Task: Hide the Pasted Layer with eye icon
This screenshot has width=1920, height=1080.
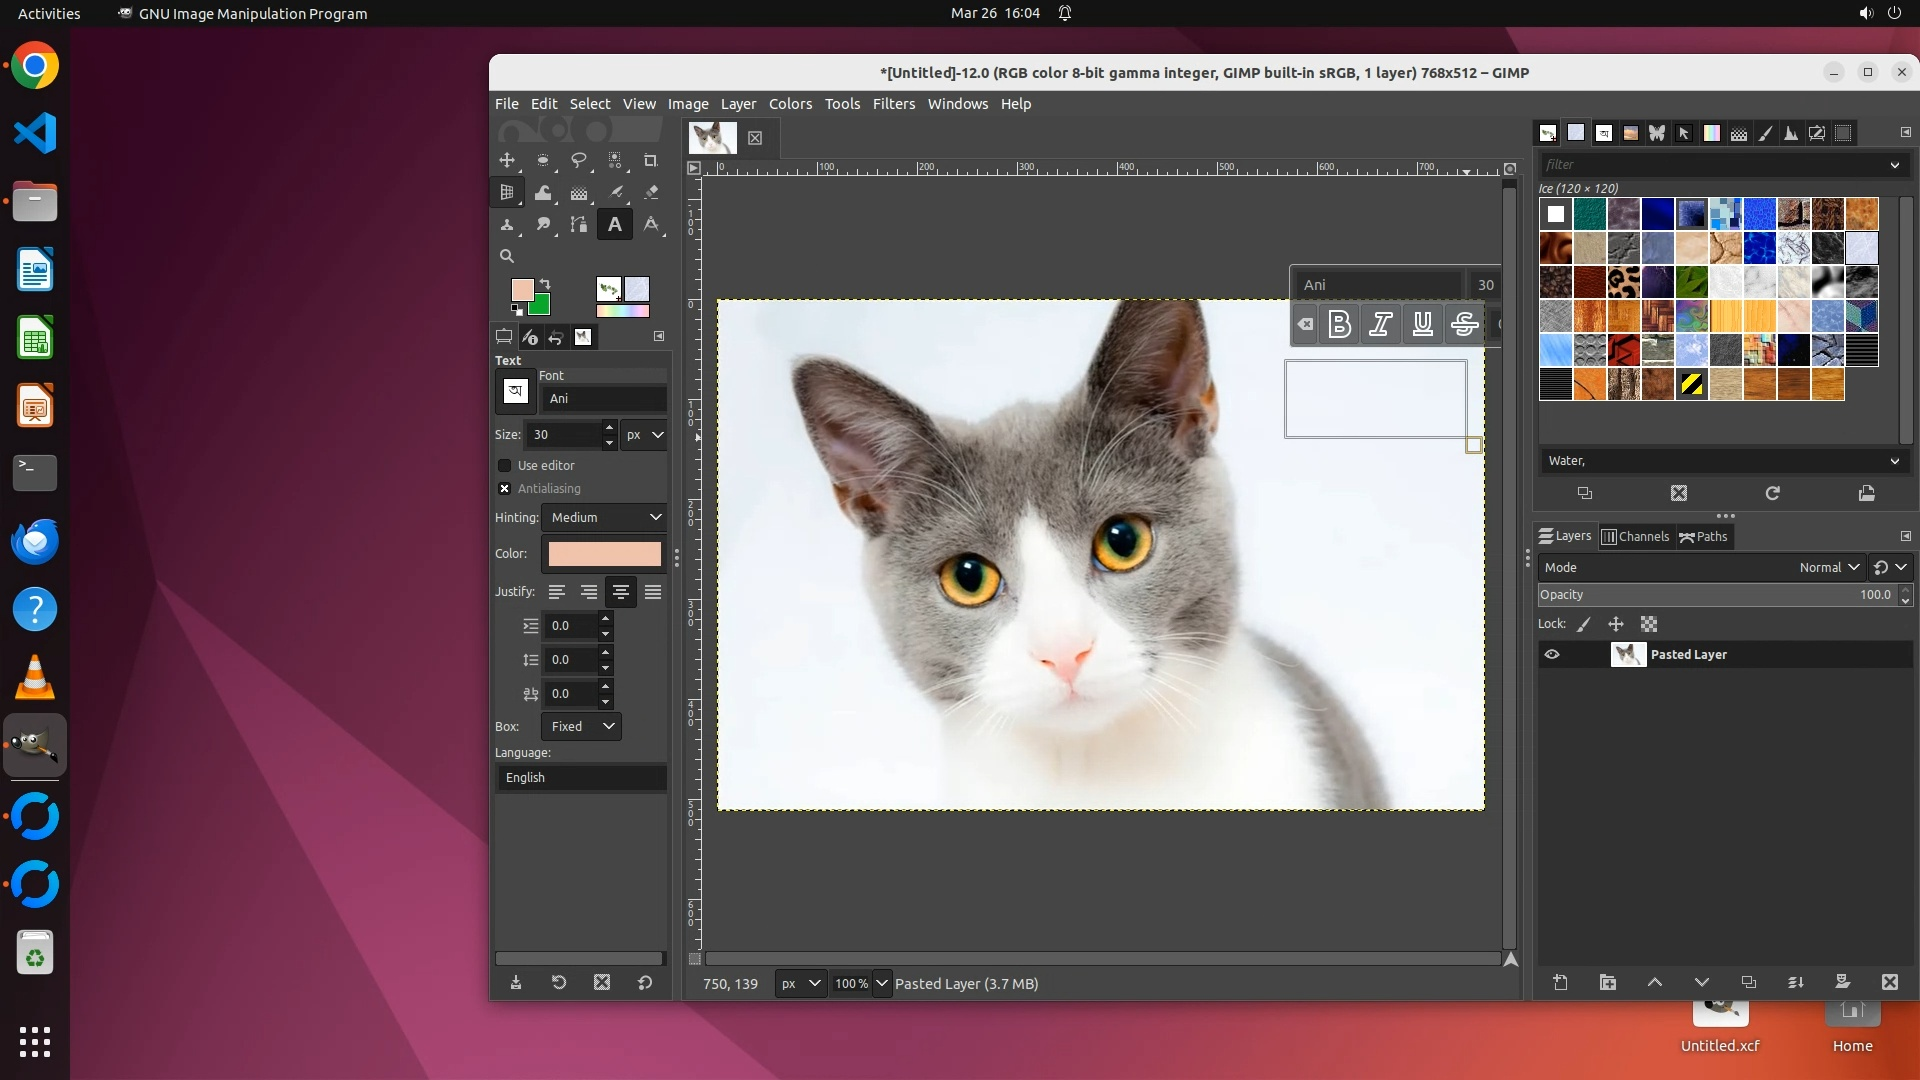Action: point(1552,654)
